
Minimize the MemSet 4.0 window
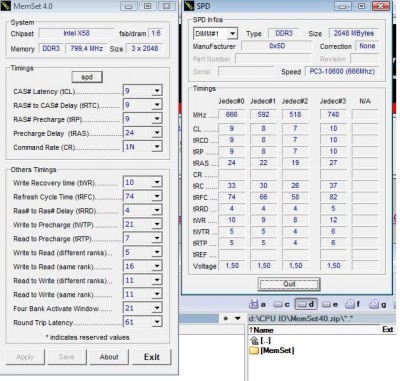[129, 6]
